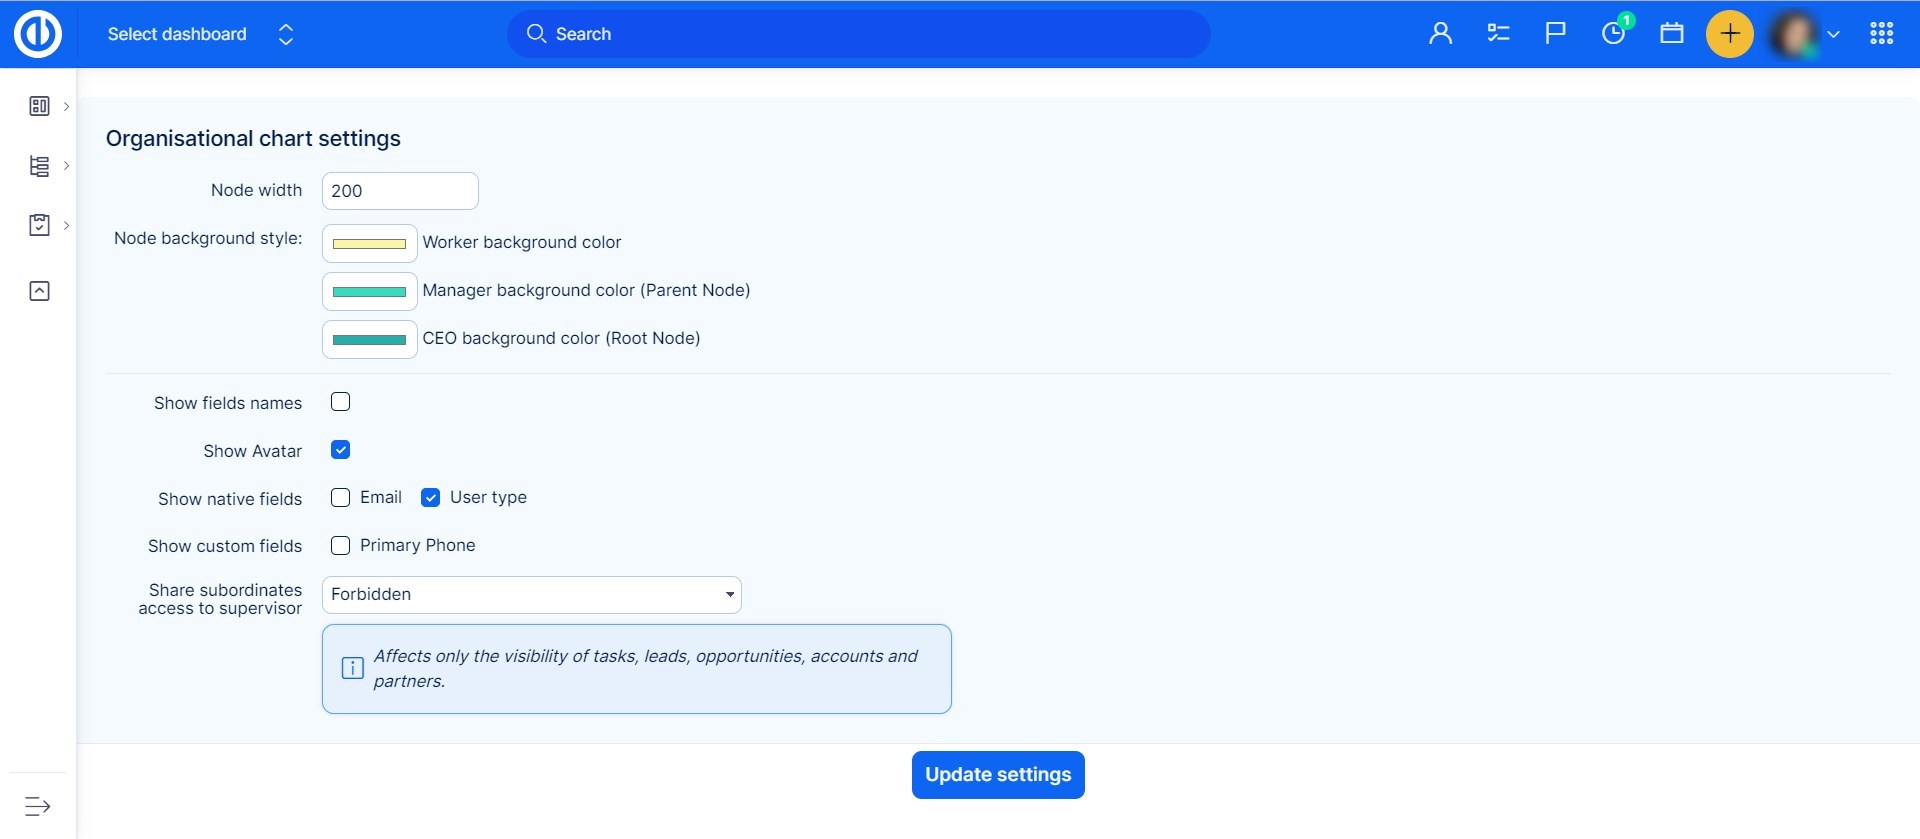Uncheck the Show Avatar checkbox
Viewport: 1920px width, 839px height.
click(341, 450)
